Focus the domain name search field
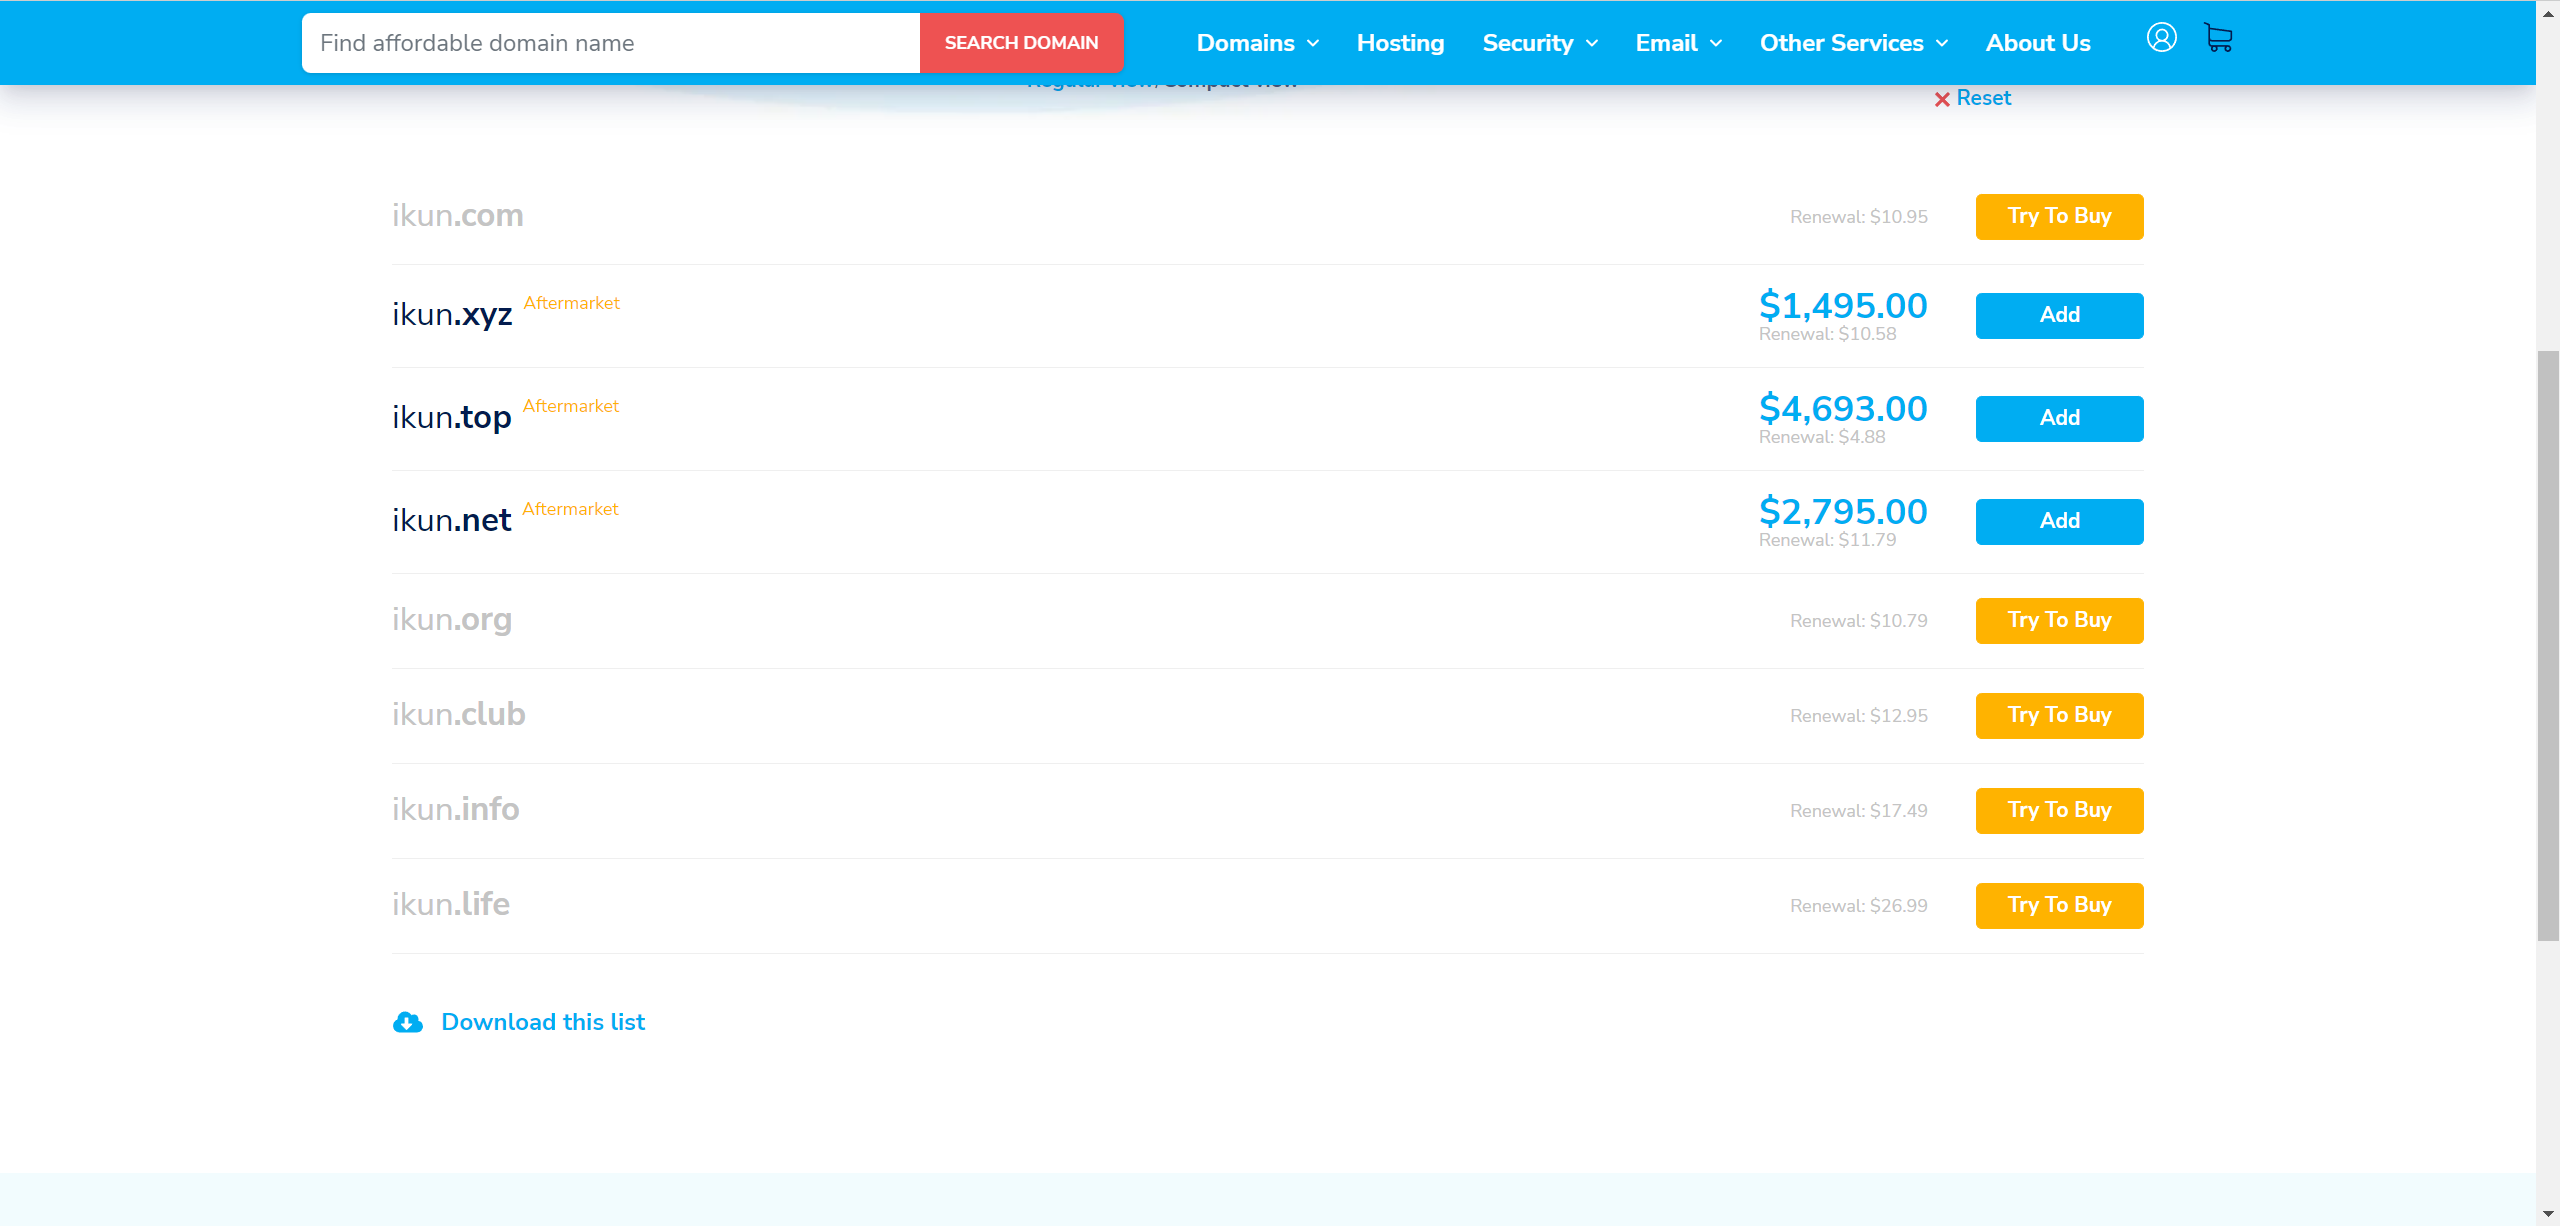This screenshot has height=1226, width=2560. pos(611,43)
